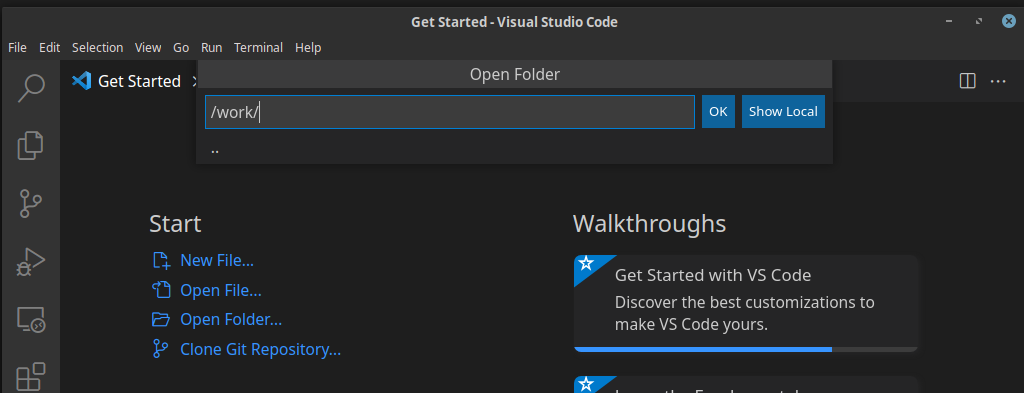The image size is (1024, 393).
Task: Open the Go menu
Action: tap(181, 48)
